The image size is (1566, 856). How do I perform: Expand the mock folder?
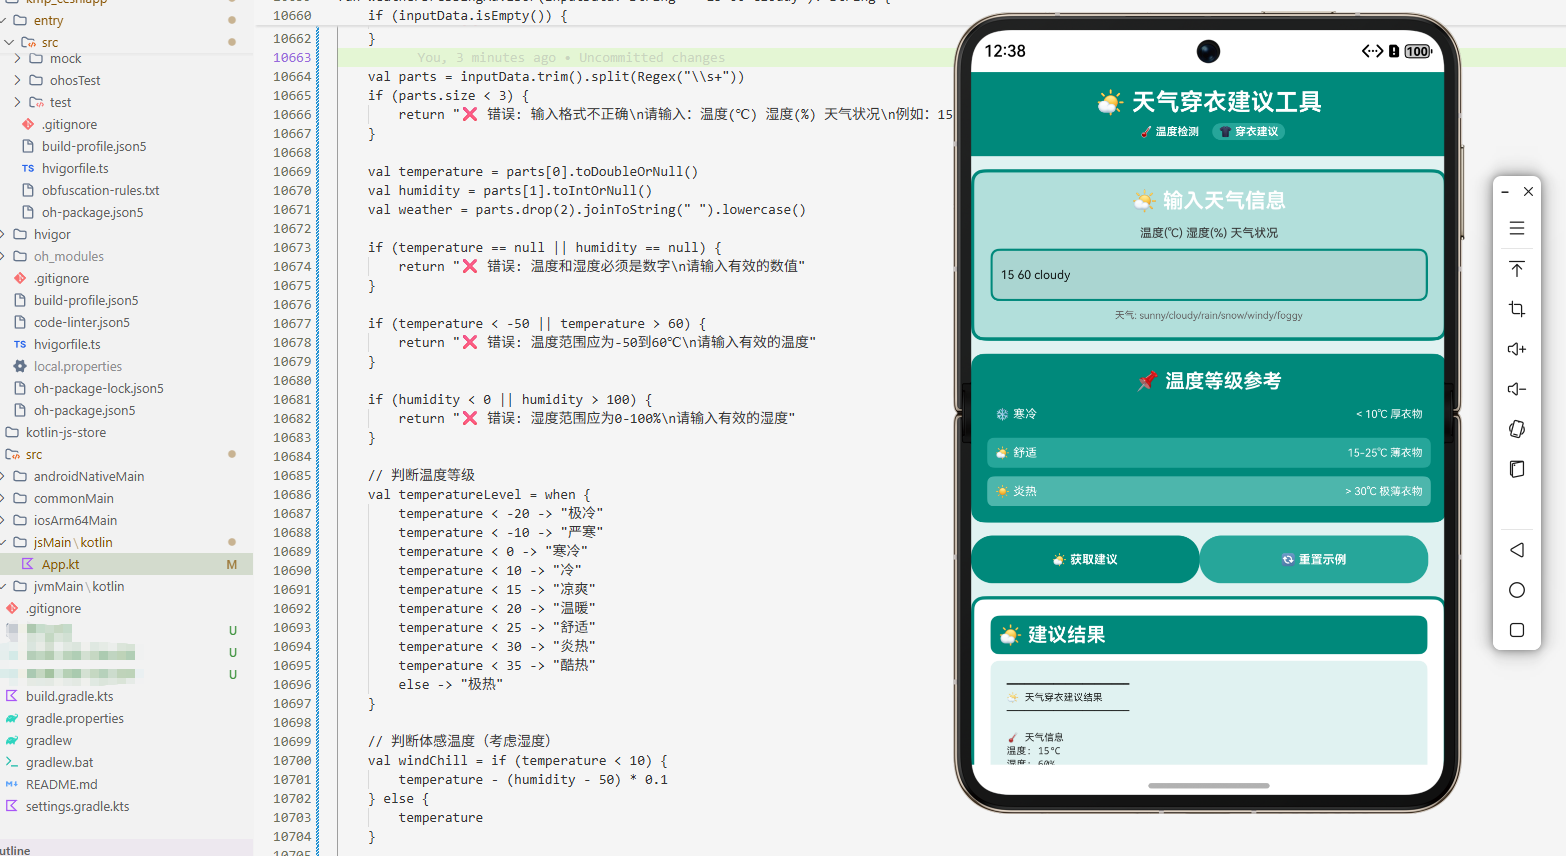(x=17, y=58)
